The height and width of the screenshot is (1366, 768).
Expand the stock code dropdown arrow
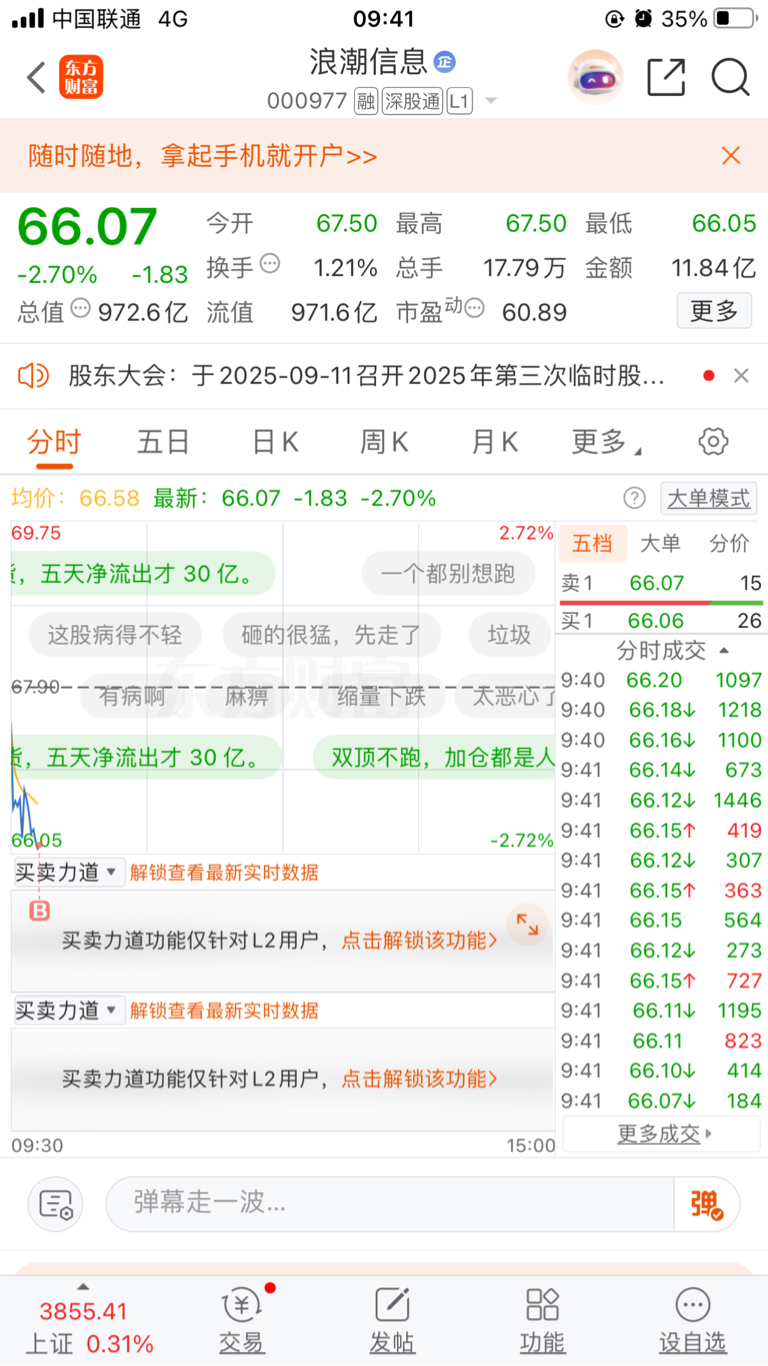[490, 101]
